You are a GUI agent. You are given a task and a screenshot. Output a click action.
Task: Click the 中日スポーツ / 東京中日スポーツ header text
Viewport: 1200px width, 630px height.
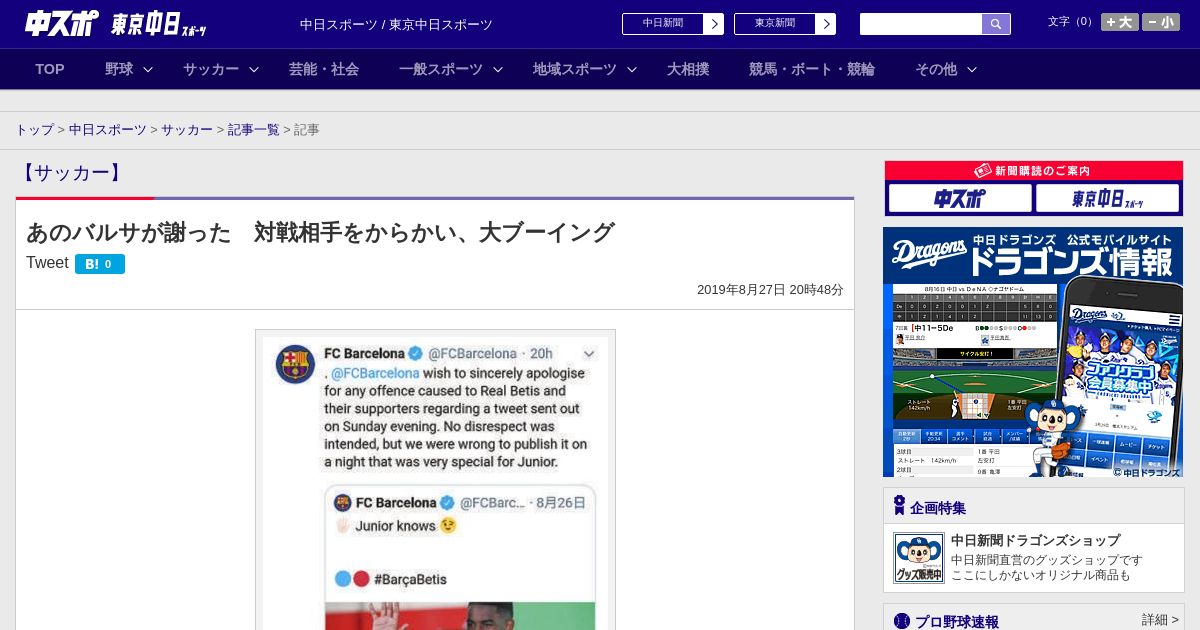396,24
